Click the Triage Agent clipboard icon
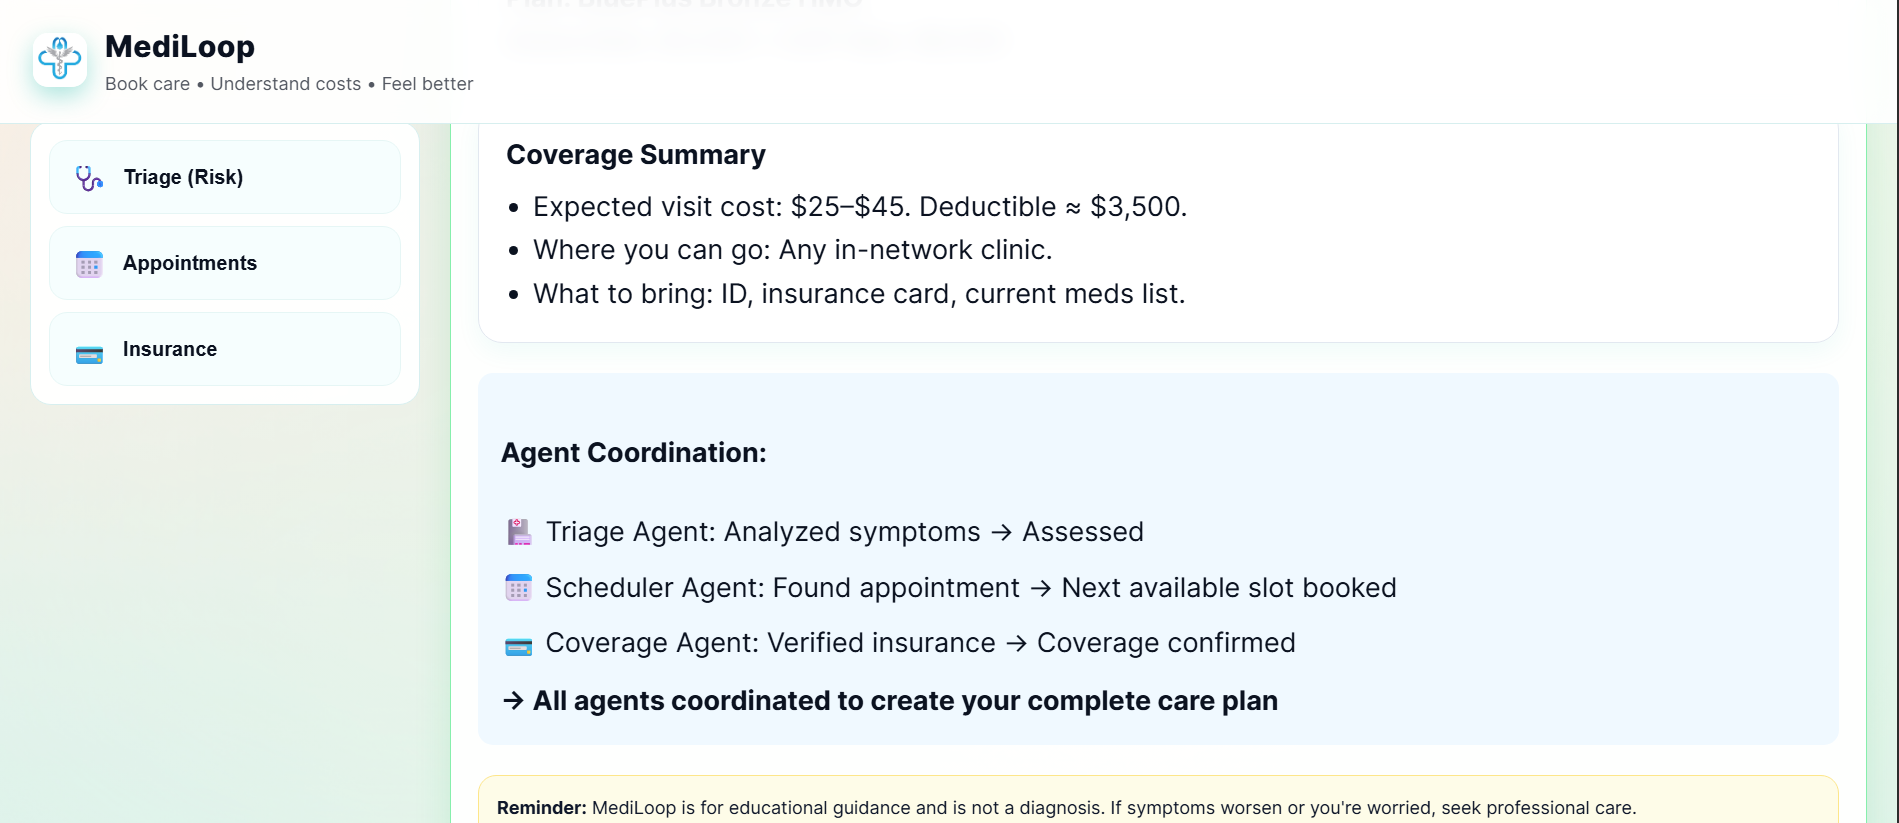This screenshot has width=1899, height=823. 519,532
